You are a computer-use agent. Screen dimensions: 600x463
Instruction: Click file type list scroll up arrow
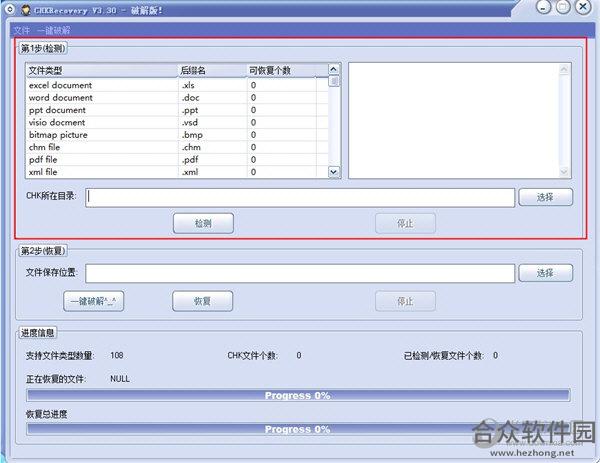pos(334,69)
